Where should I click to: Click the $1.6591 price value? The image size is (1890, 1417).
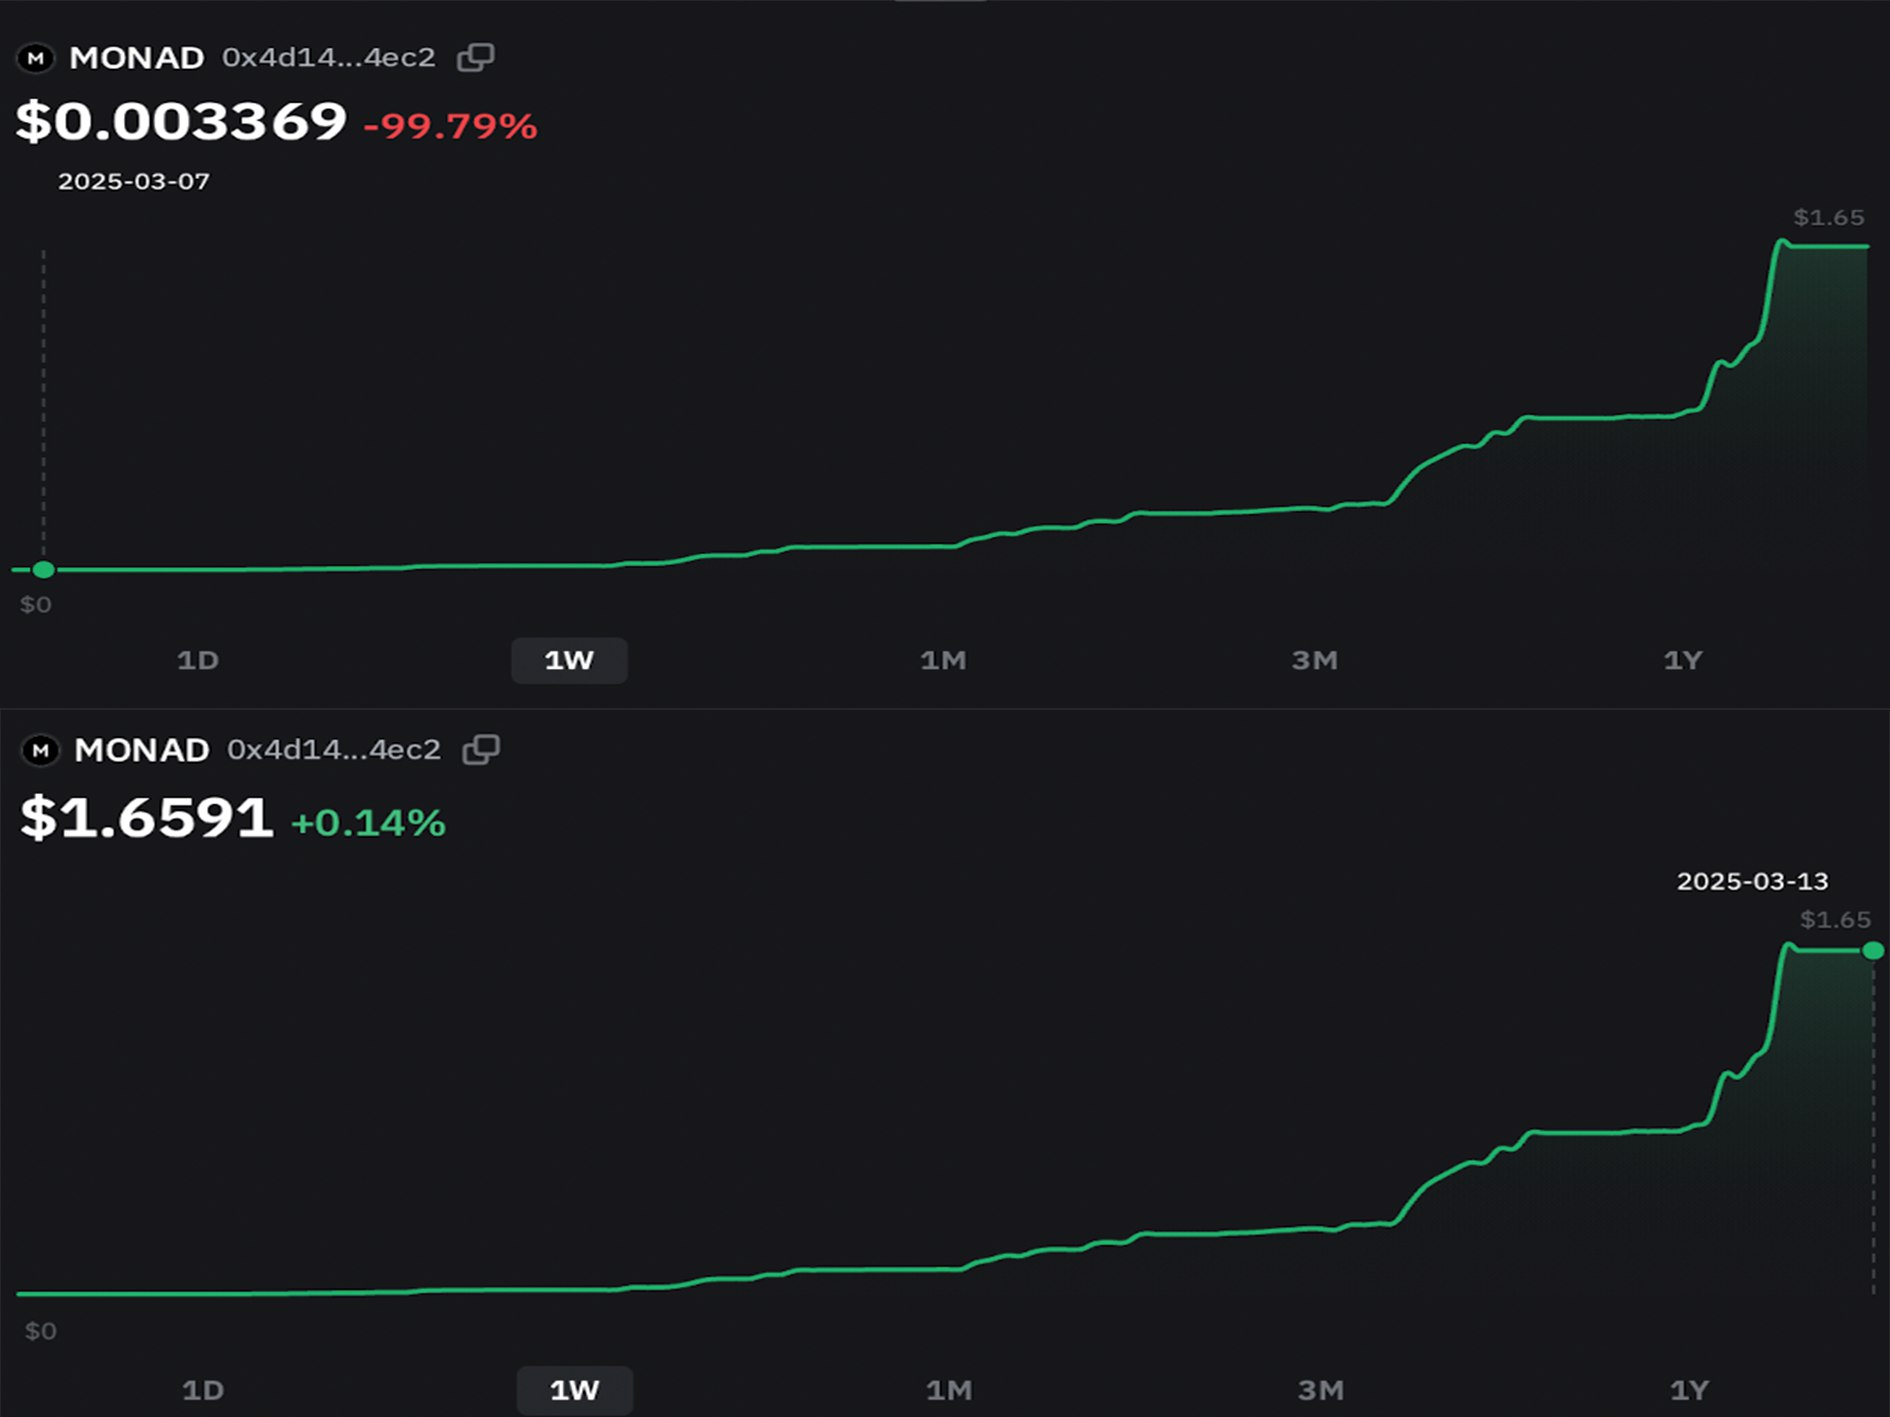pyautogui.click(x=147, y=818)
